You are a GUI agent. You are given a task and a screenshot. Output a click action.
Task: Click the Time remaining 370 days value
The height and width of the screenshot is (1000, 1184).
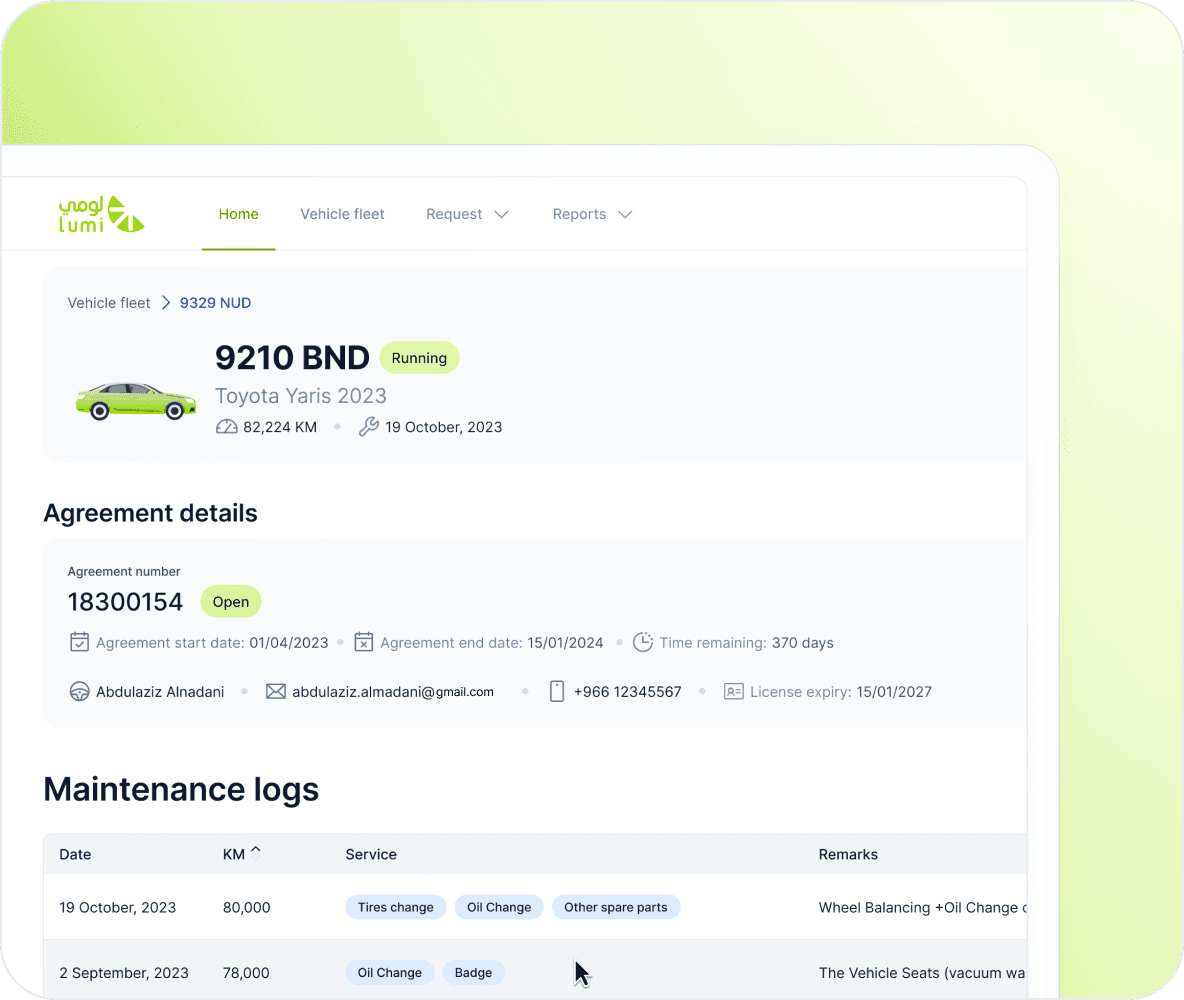click(746, 643)
